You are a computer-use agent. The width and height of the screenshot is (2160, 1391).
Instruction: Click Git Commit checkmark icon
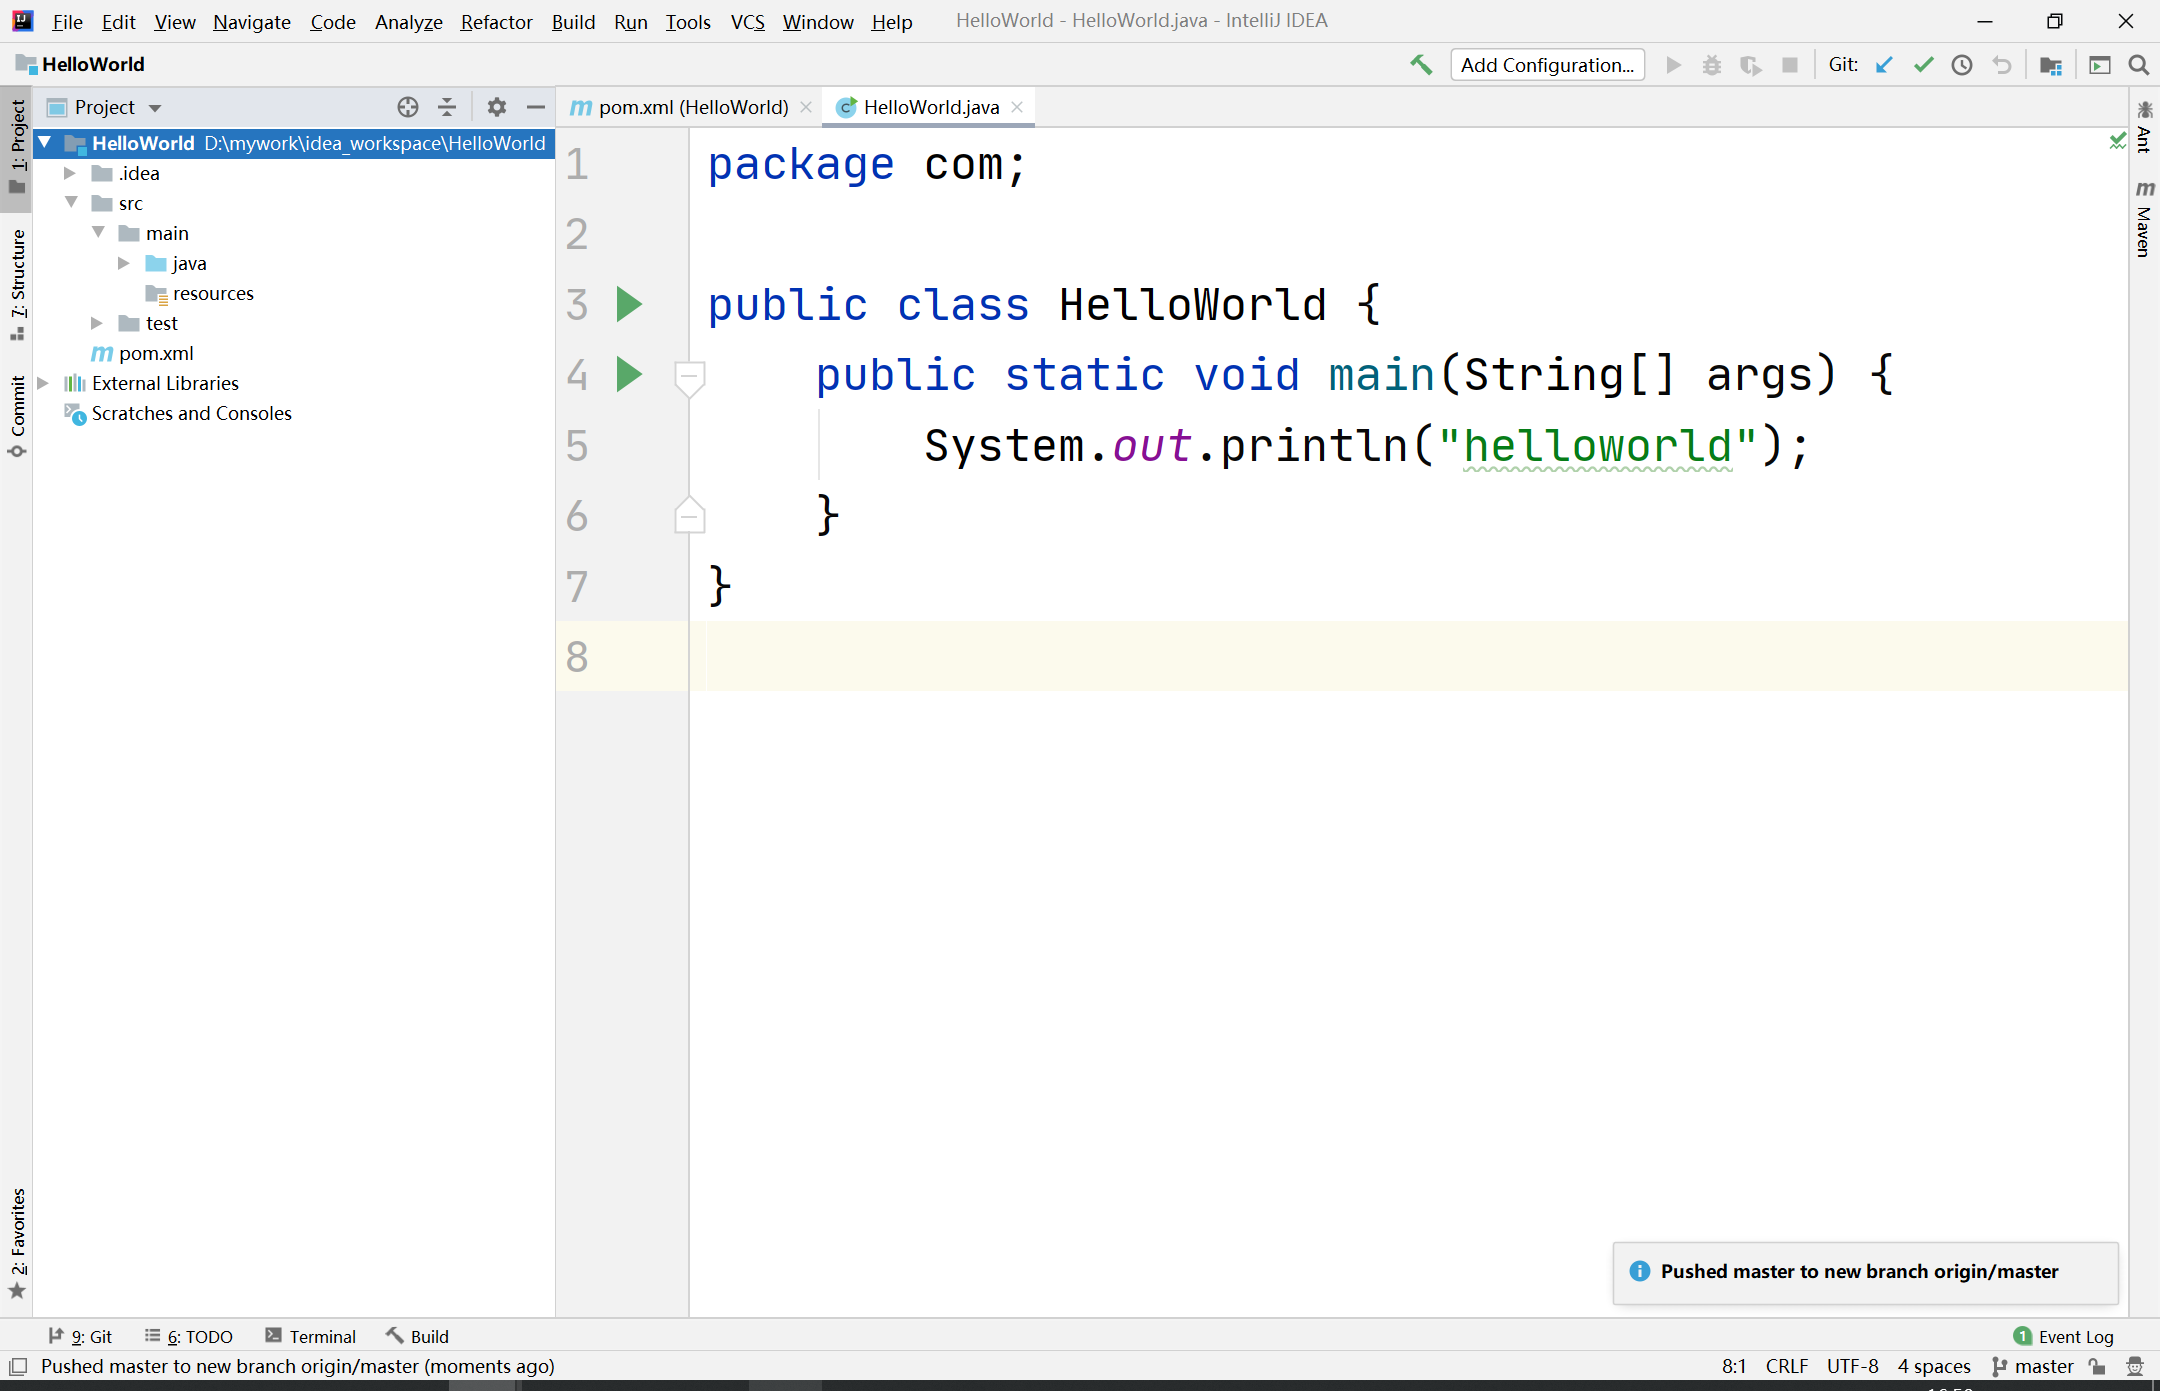pos(1923,65)
